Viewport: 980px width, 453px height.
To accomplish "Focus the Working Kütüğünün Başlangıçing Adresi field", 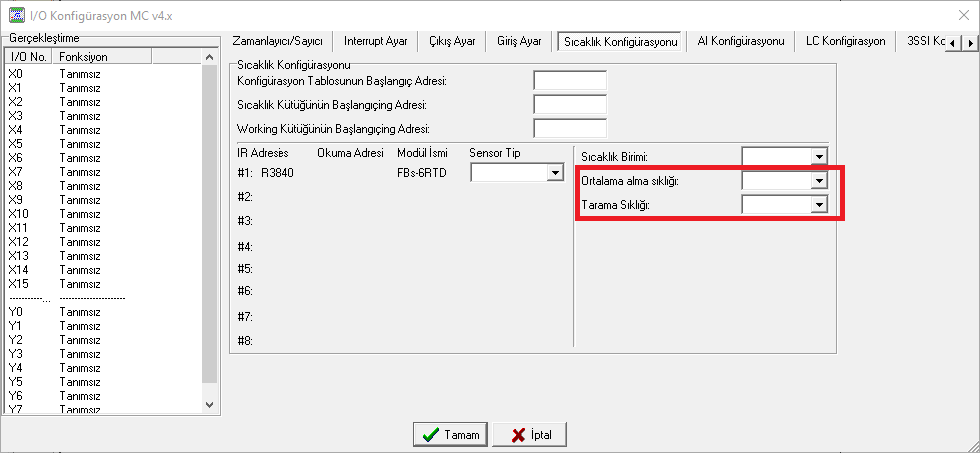I will click(x=570, y=129).
